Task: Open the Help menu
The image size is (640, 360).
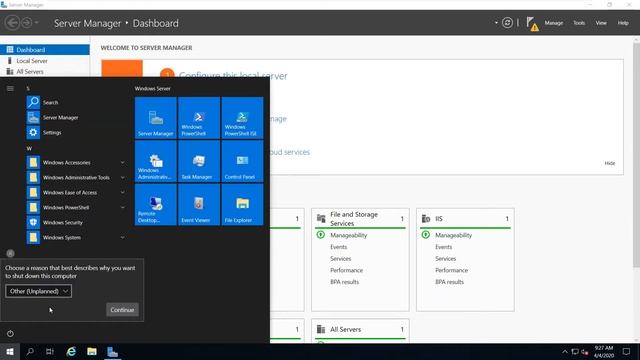Action: (623, 23)
